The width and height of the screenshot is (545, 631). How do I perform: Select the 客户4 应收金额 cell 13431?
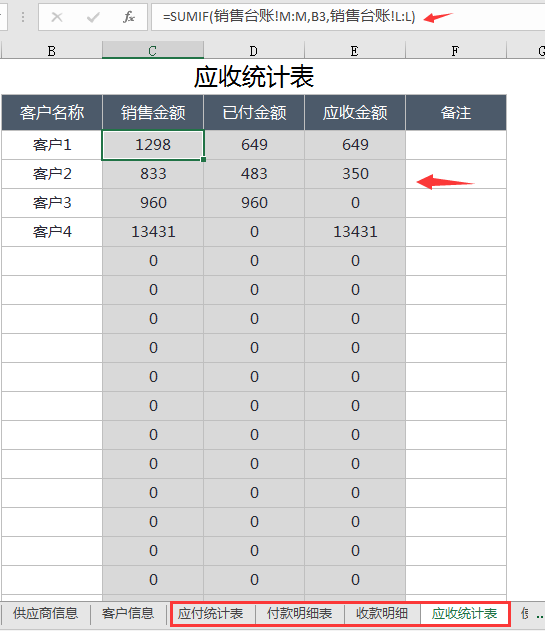355,232
